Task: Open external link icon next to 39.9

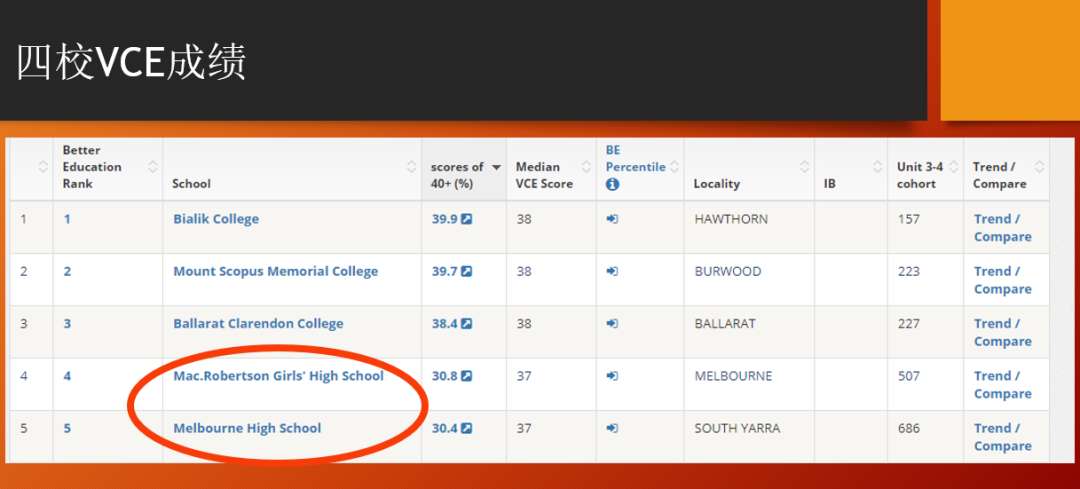Action: tap(466, 219)
